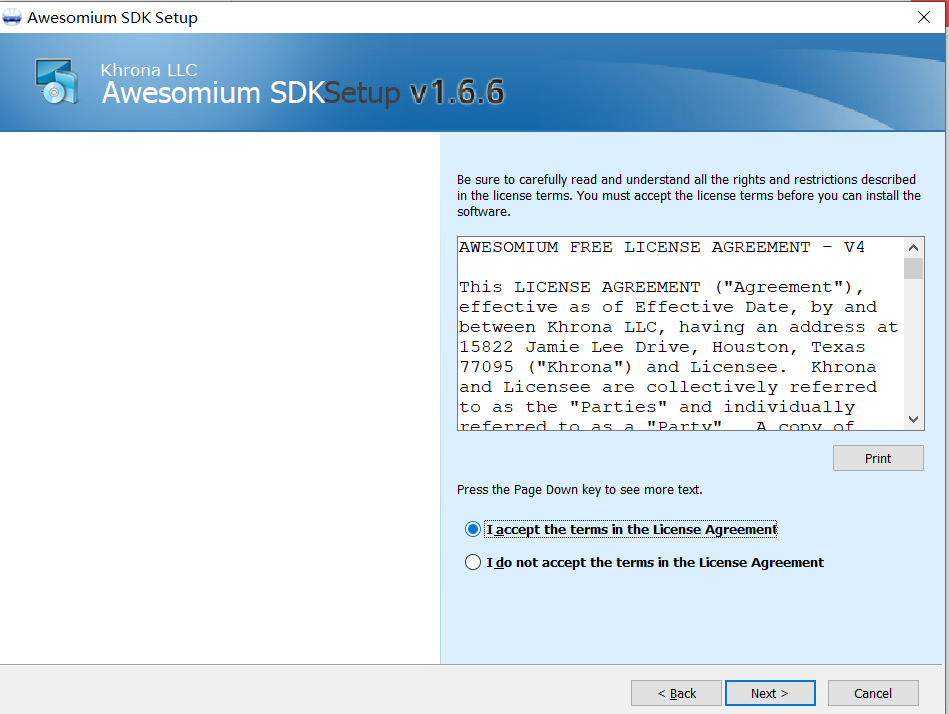Click the installer computer-and-disc icon in banner
Screen dimensions: 949x714
[x=56, y=81]
